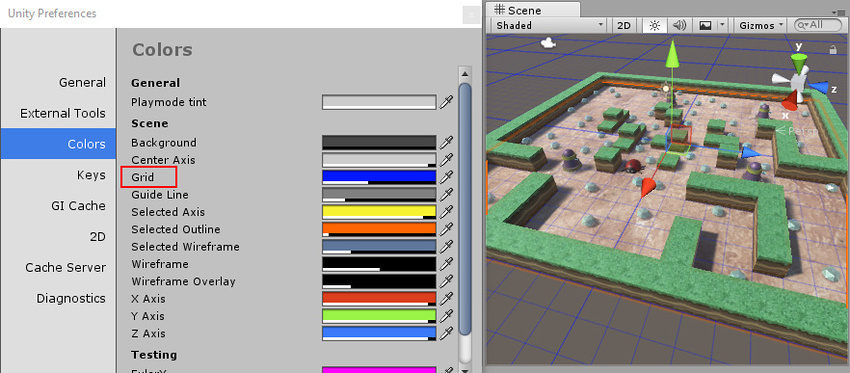Image resolution: width=850 pixels, height=373 pixels.
Task: Expand the Gizmos dropdown menu
Action: click(x=761, y=25)
